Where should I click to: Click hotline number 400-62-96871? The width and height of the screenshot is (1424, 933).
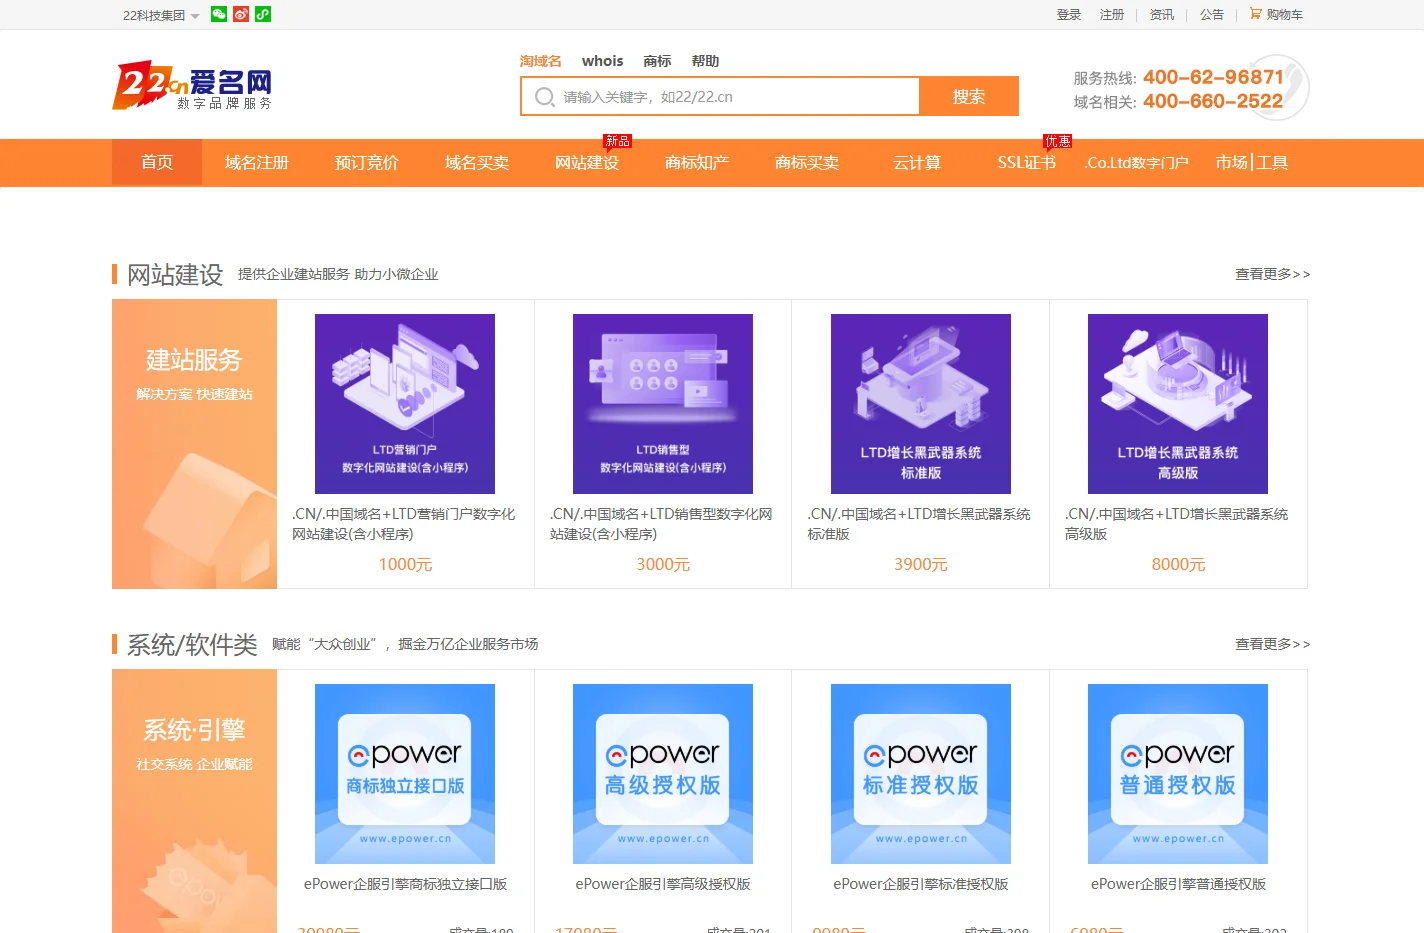click(x=1213, y=77)
